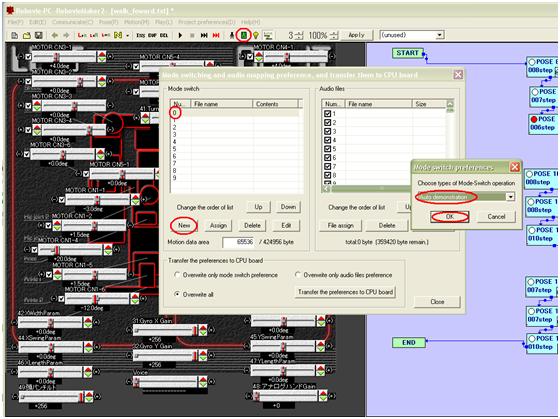Select the START node in flow chart
The width and height of the screenshot is (560, 419).
point(408,53)
